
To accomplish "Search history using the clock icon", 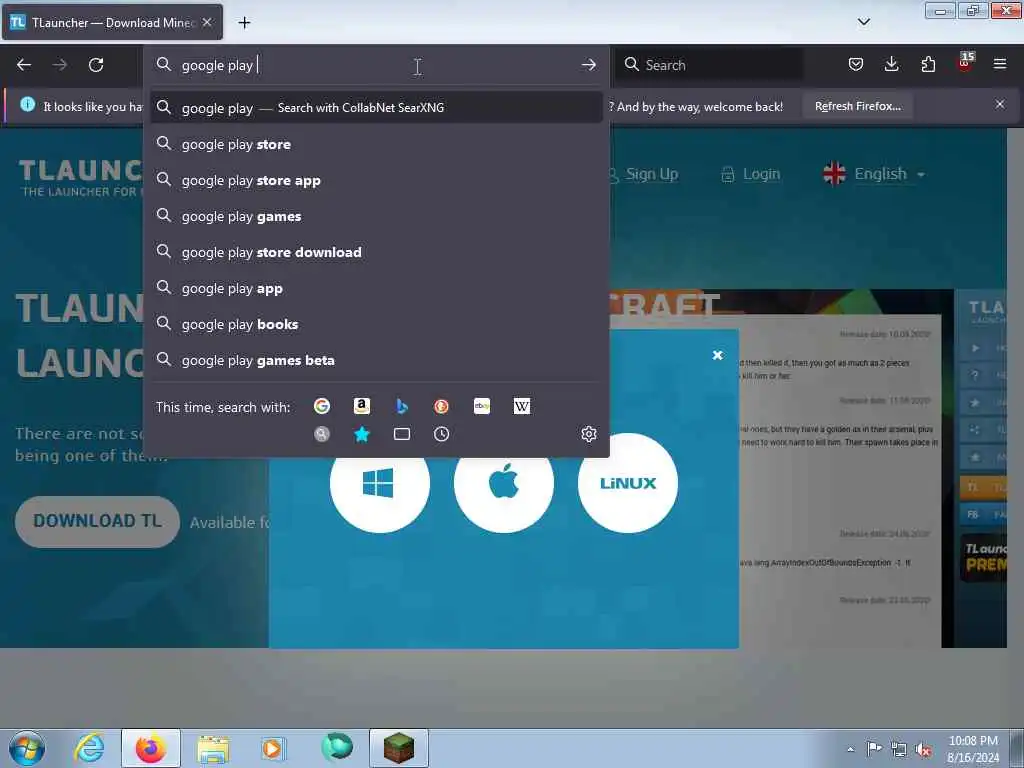I will tap(441, 434).
